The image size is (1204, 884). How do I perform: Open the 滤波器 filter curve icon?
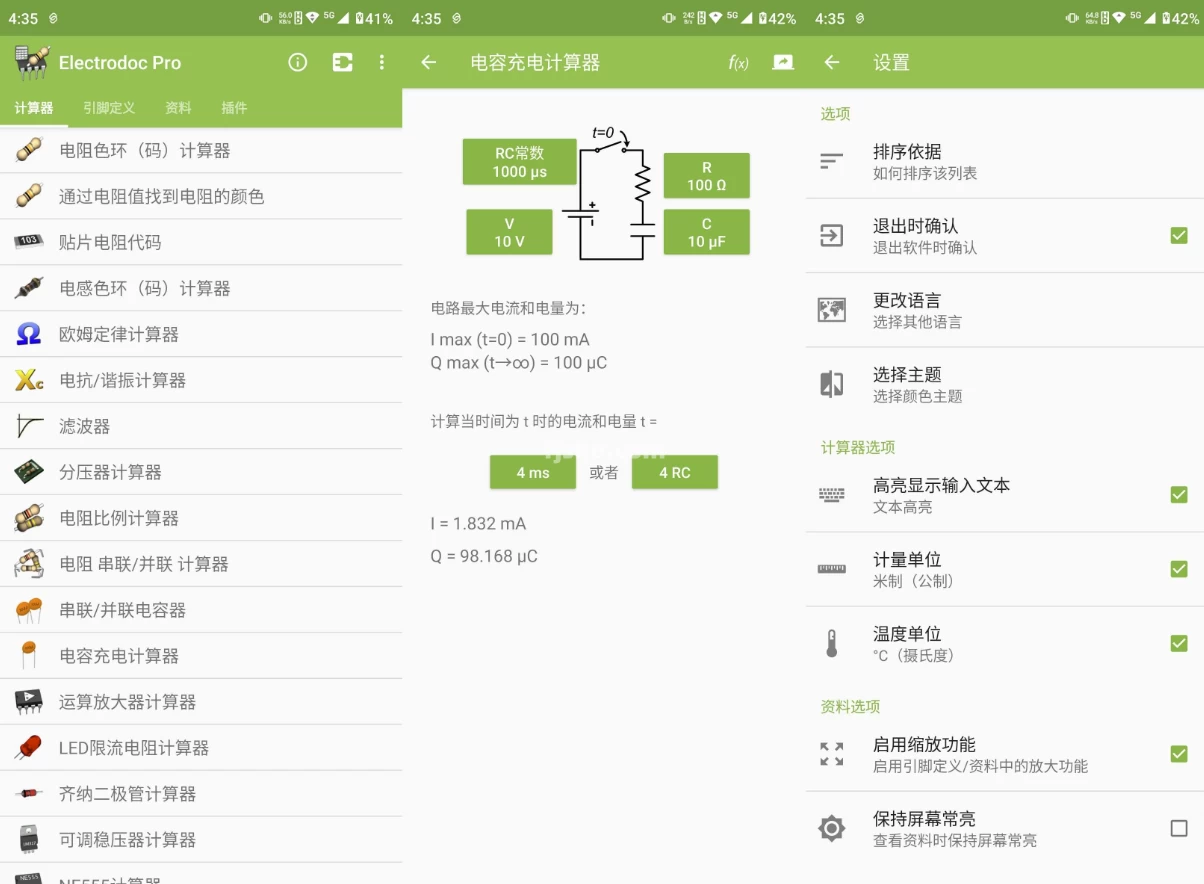click(x=29, y=426)
